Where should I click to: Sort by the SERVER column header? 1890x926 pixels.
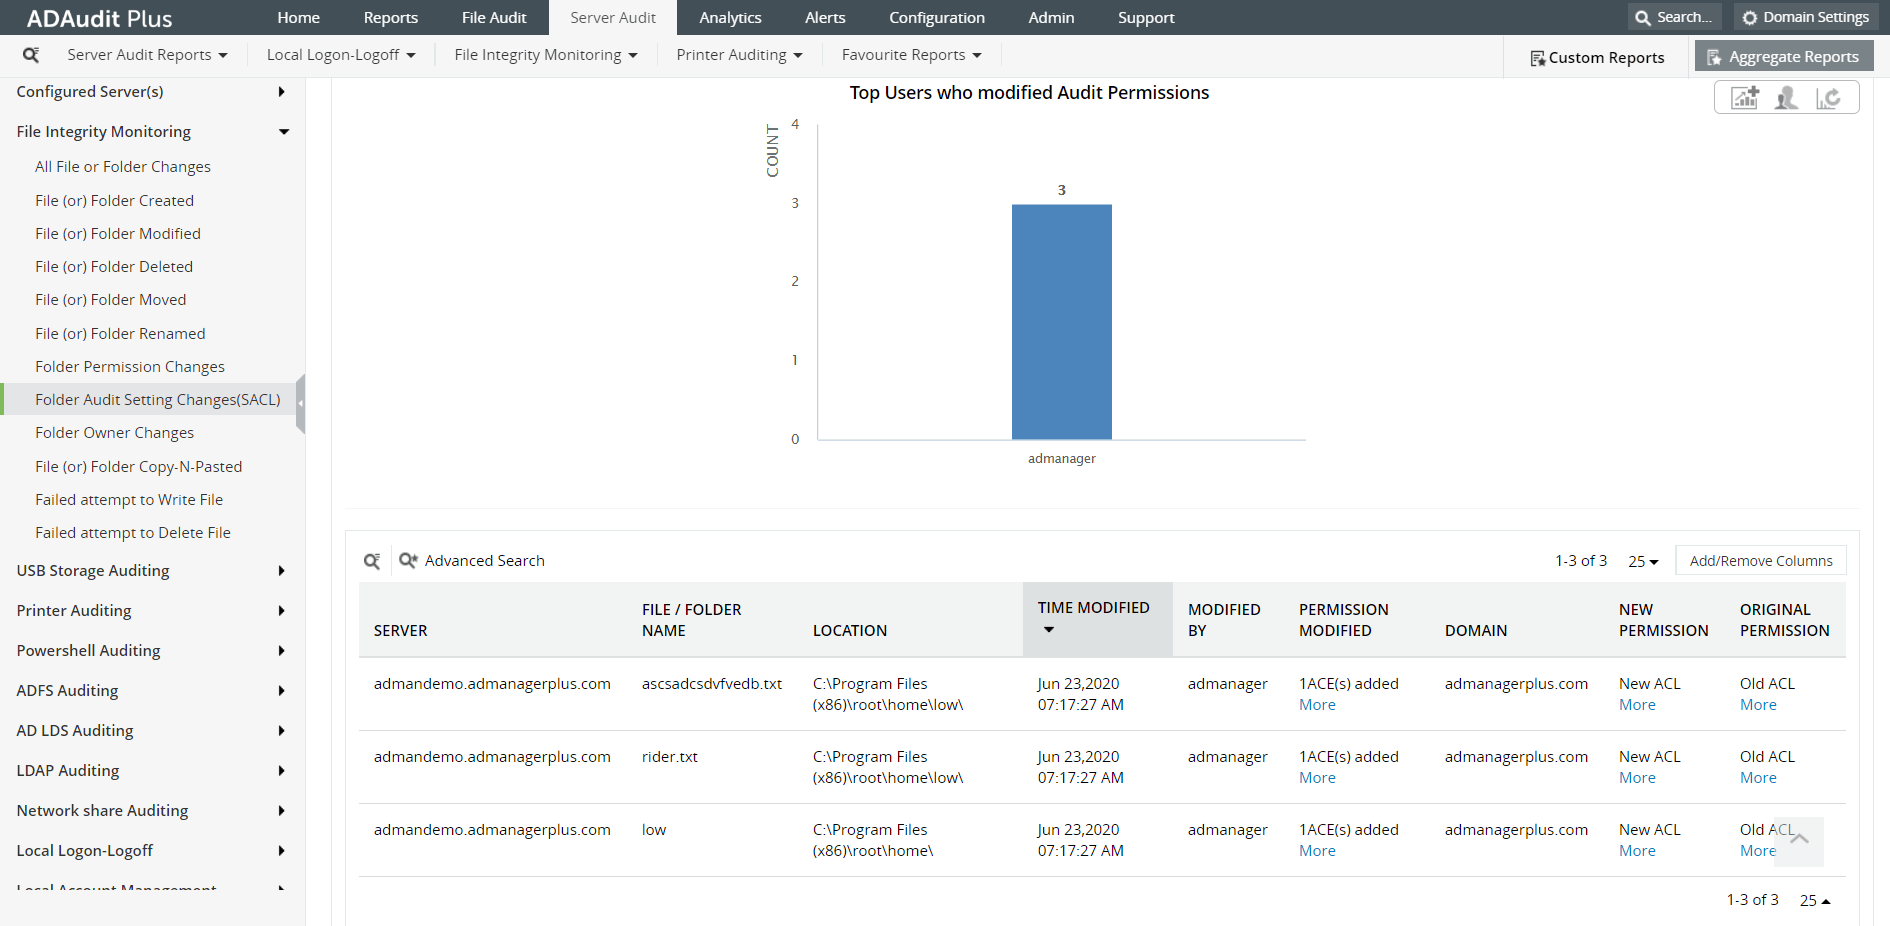pos(401,631)
